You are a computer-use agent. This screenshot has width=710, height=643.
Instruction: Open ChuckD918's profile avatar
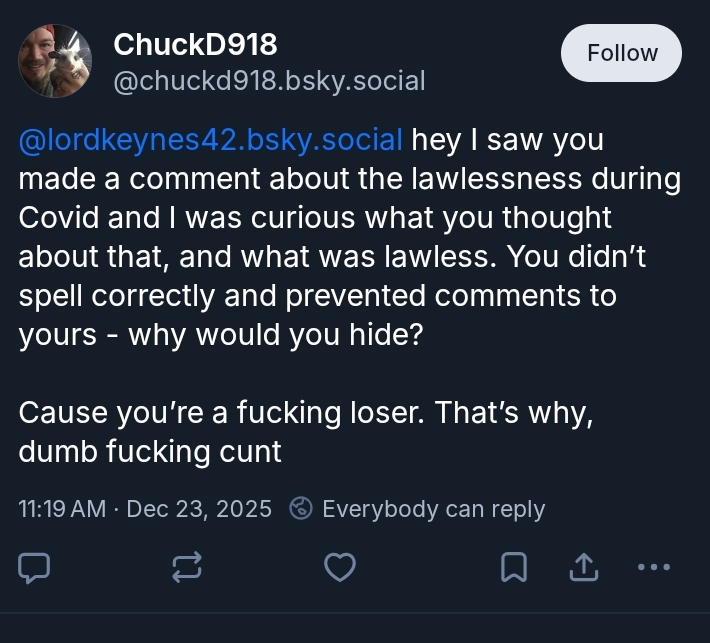(56, 61)
